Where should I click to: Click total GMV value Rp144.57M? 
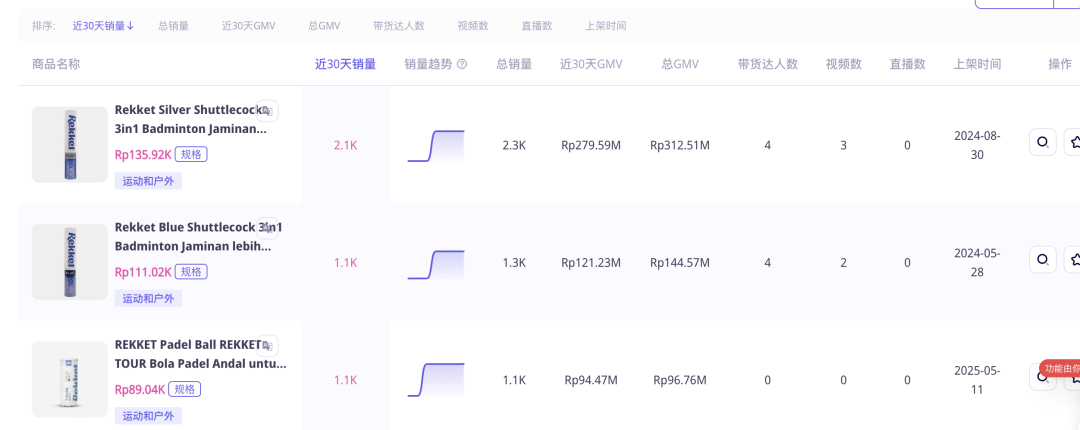680,263
